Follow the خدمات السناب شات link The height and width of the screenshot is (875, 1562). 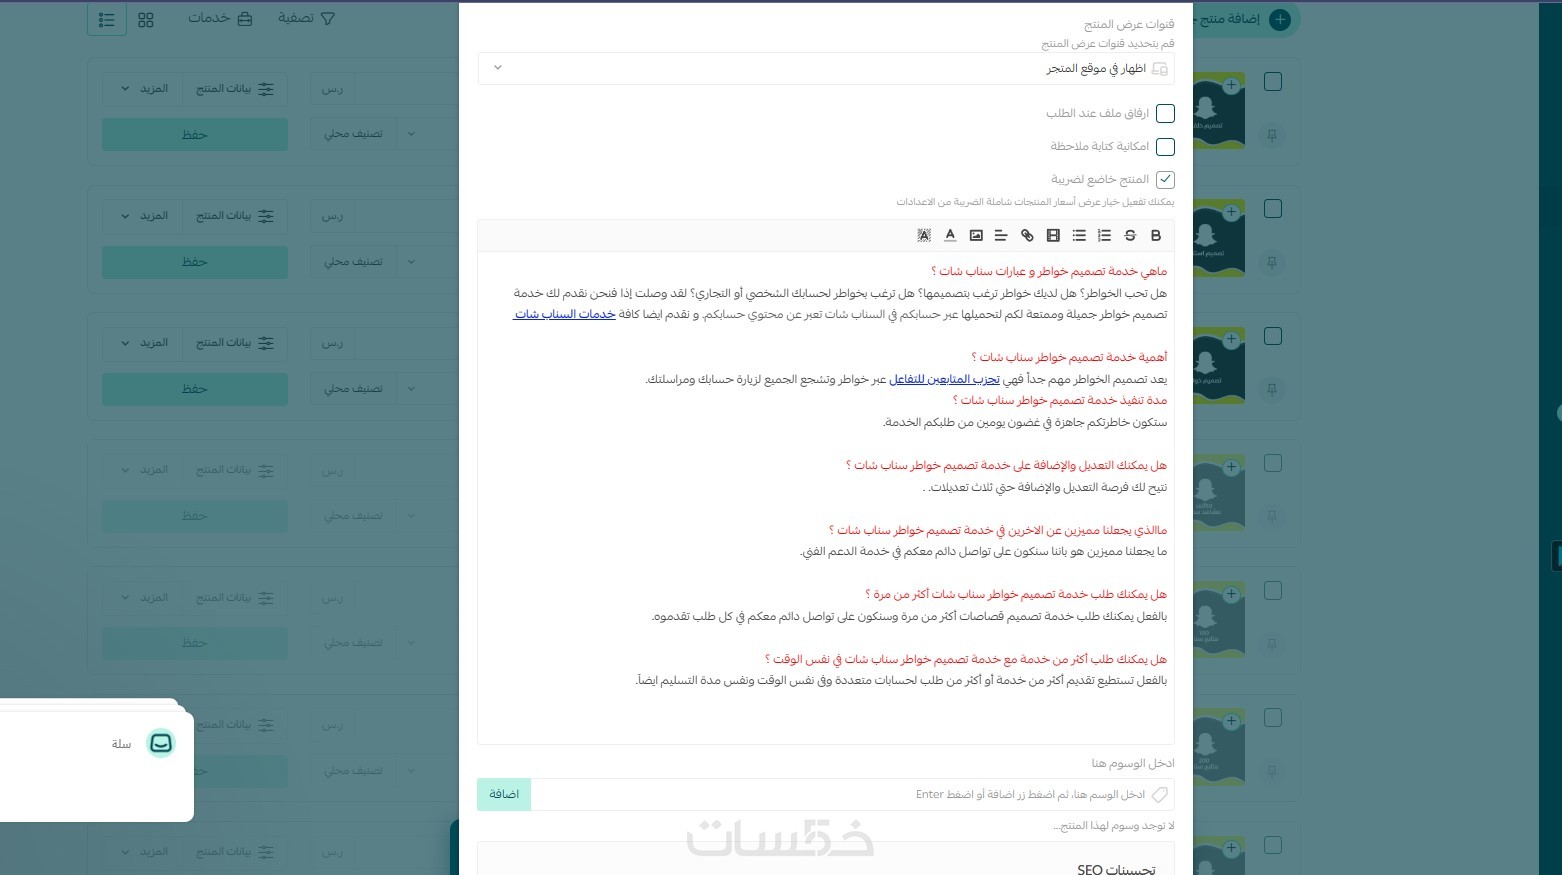tap(564, 315)
